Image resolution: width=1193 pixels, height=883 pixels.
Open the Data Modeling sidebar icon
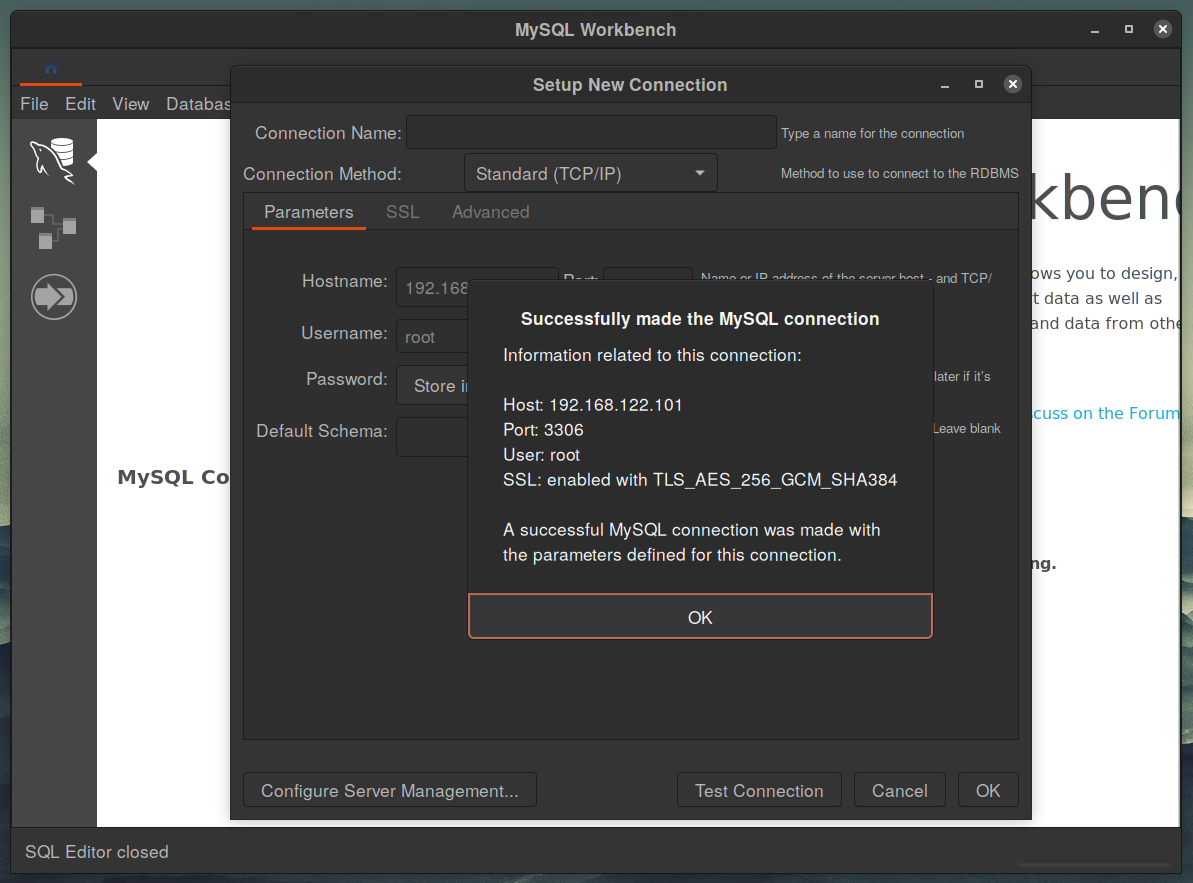point(53,227)
